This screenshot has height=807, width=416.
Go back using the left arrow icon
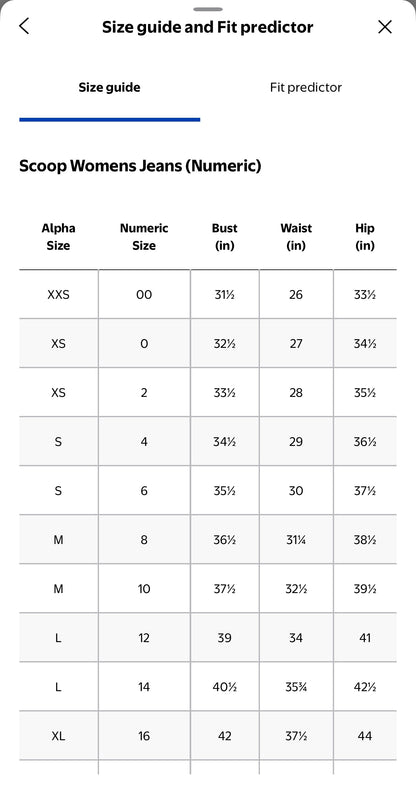(x=24, y=26)
